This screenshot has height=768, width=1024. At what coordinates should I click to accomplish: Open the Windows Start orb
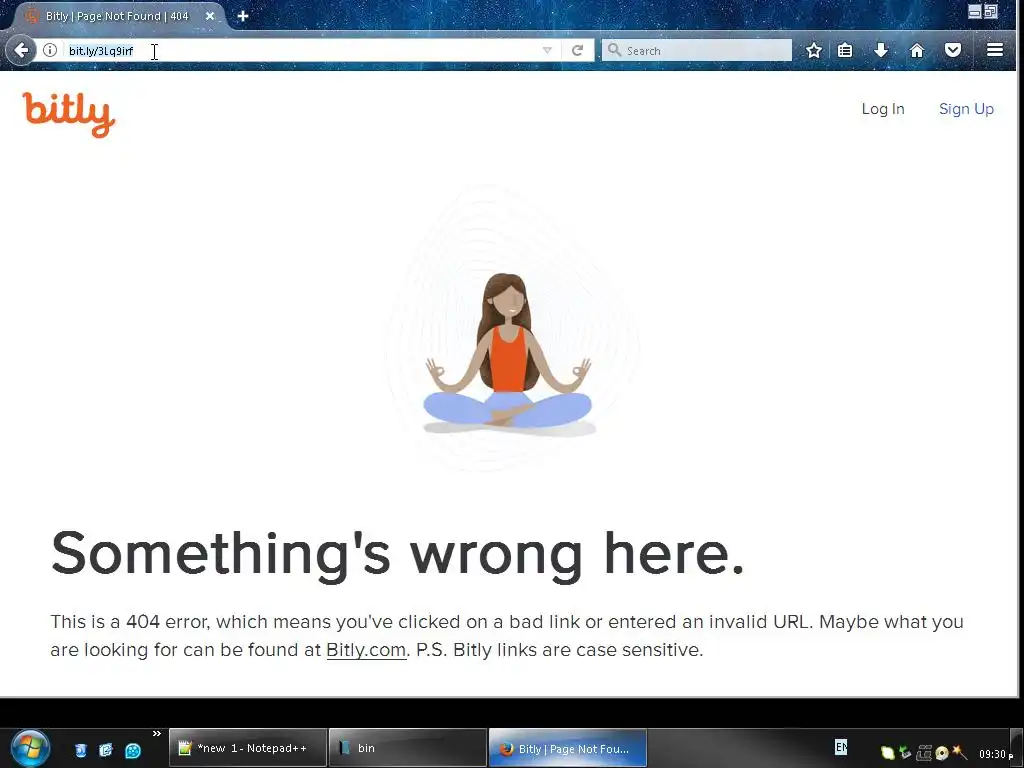tap(30, 748)
